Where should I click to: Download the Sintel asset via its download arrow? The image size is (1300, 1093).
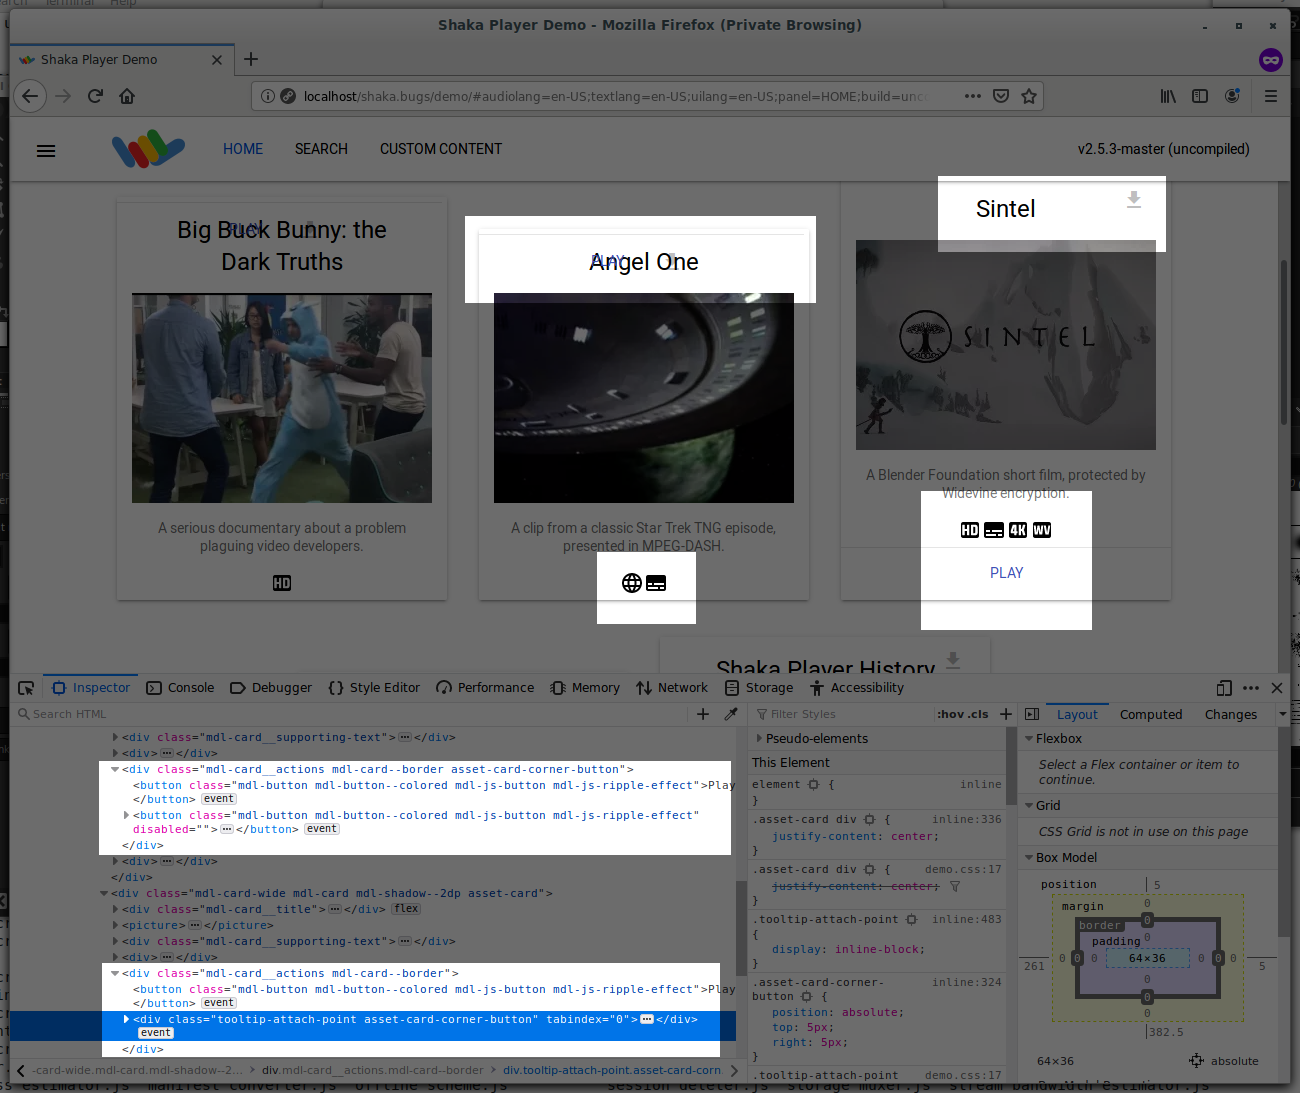[x=1133, y=200]
